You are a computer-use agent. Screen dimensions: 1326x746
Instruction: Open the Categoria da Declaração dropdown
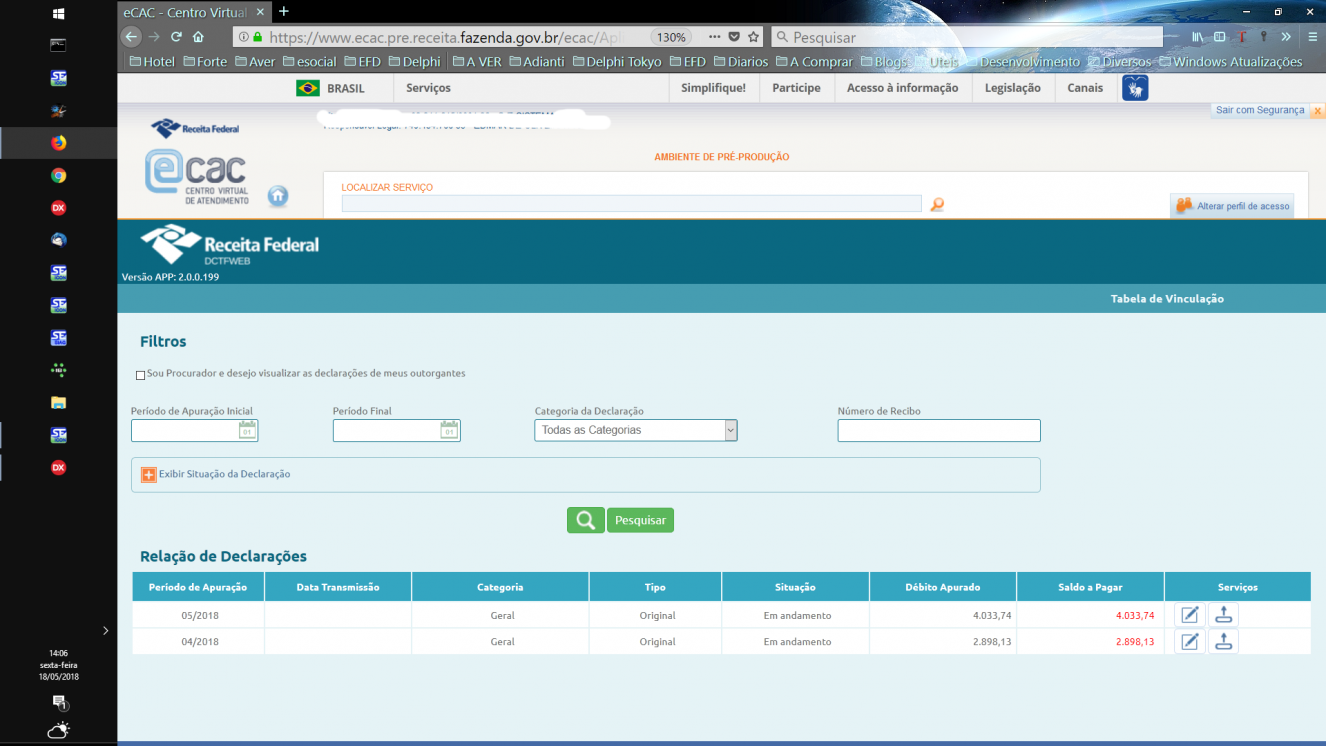point(636,430)
